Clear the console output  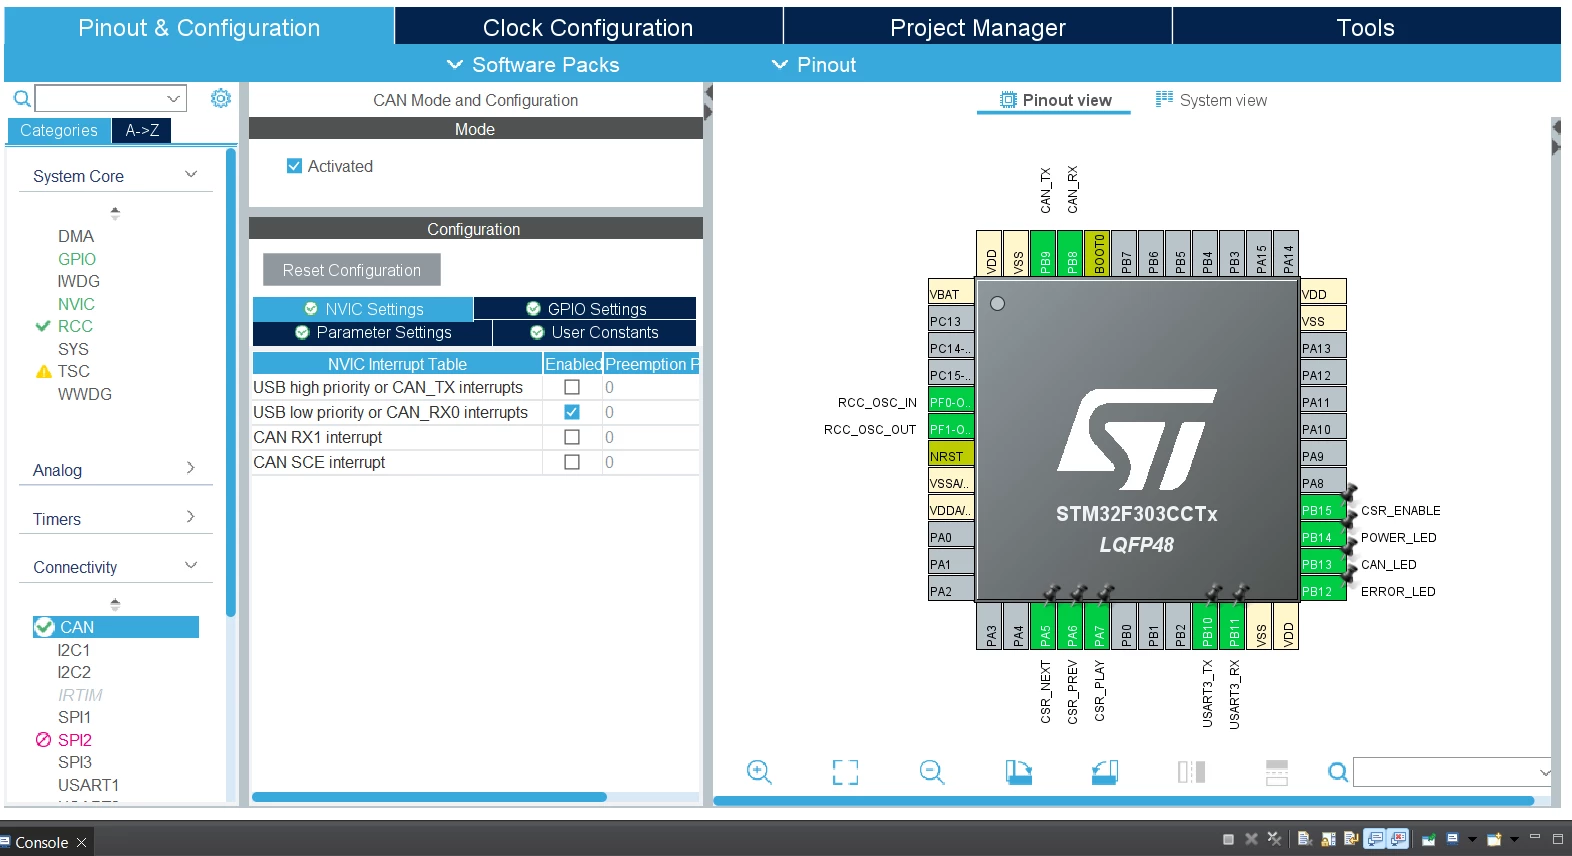click(x=1305, y=840)
